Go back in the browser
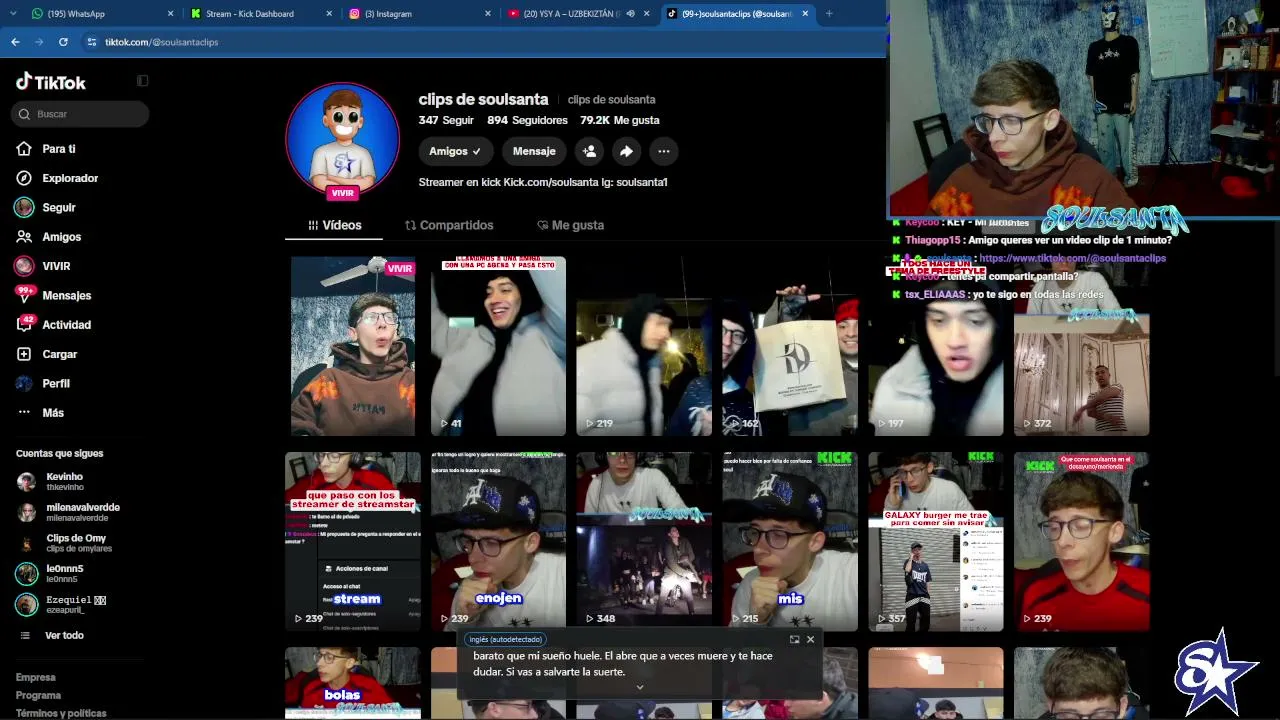Viewport: 1280px width, 720px height. click(x=15, y=42)
